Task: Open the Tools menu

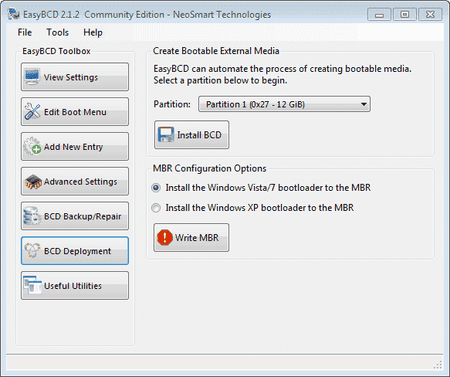Action: point(57,32)
